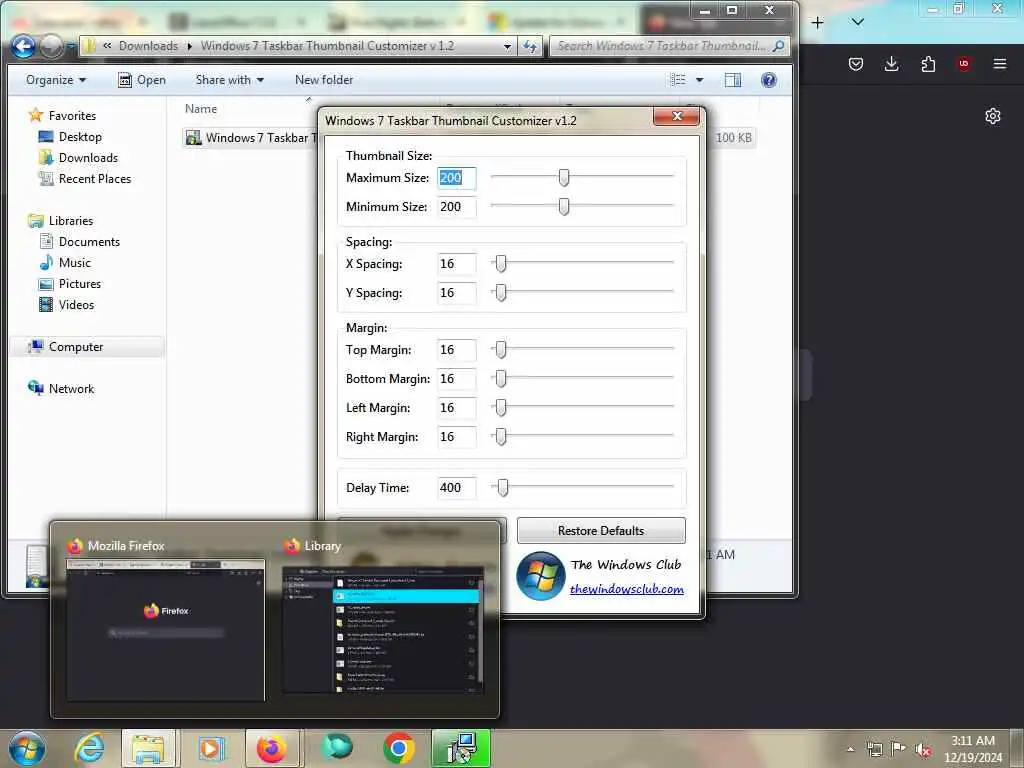Click the Y Spacing slider handle
The height and width of the screenshot is (768, 1024).
pyautogui.click(x=500, y=293)
